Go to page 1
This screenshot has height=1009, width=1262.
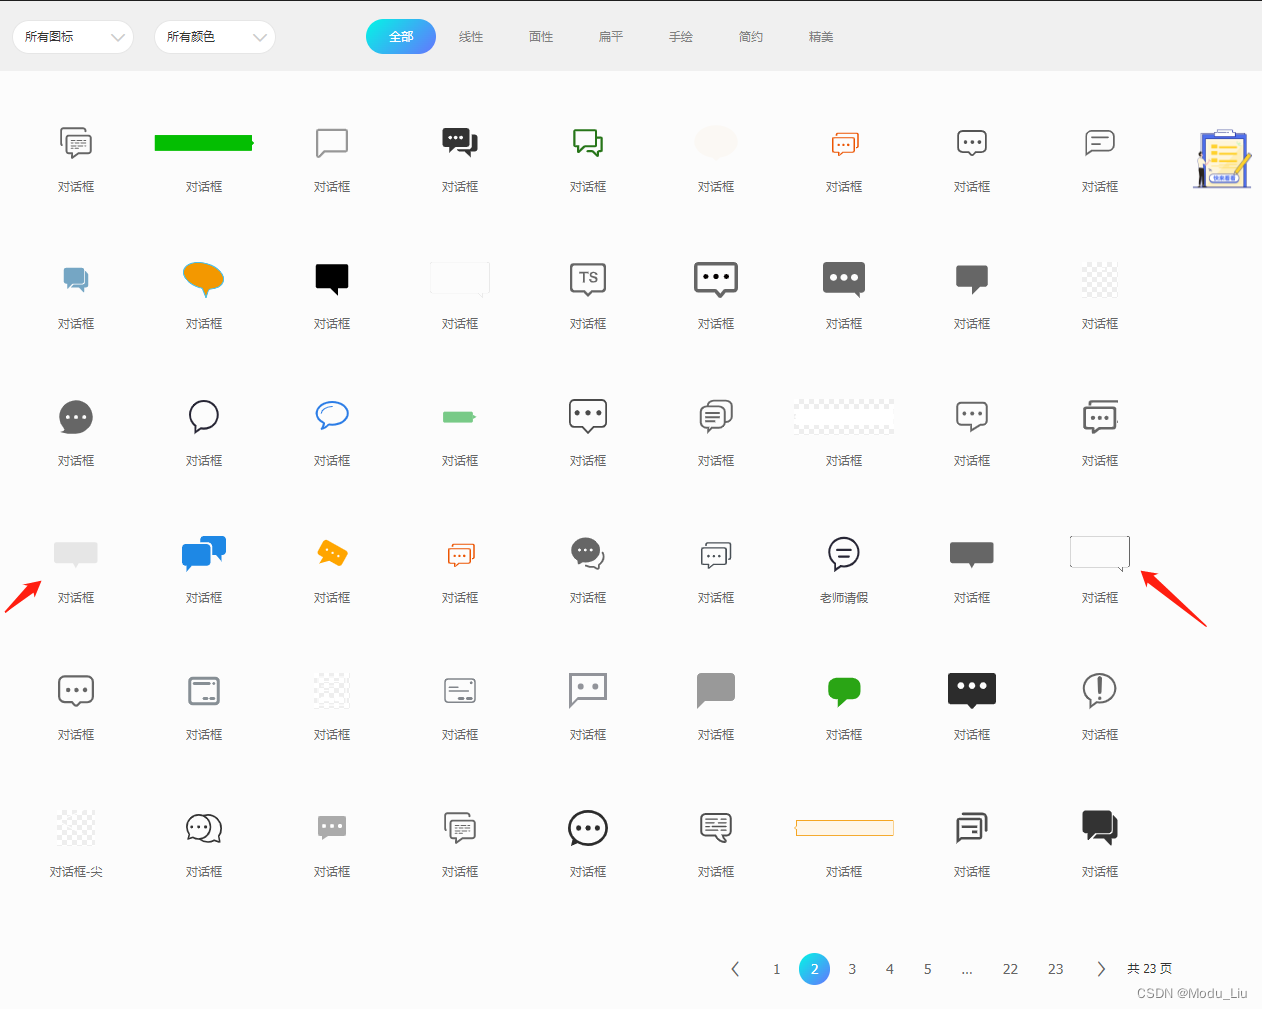tap(776, 969)
